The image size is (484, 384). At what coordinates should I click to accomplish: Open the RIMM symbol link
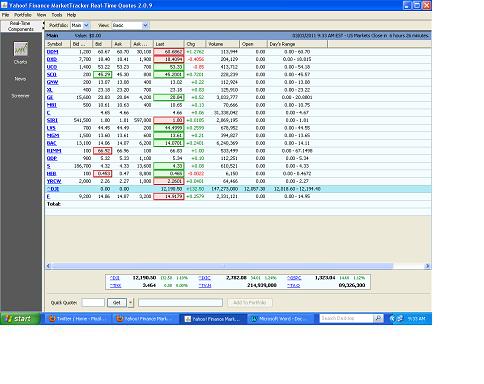pyautogui.click(x=54, y=151)
